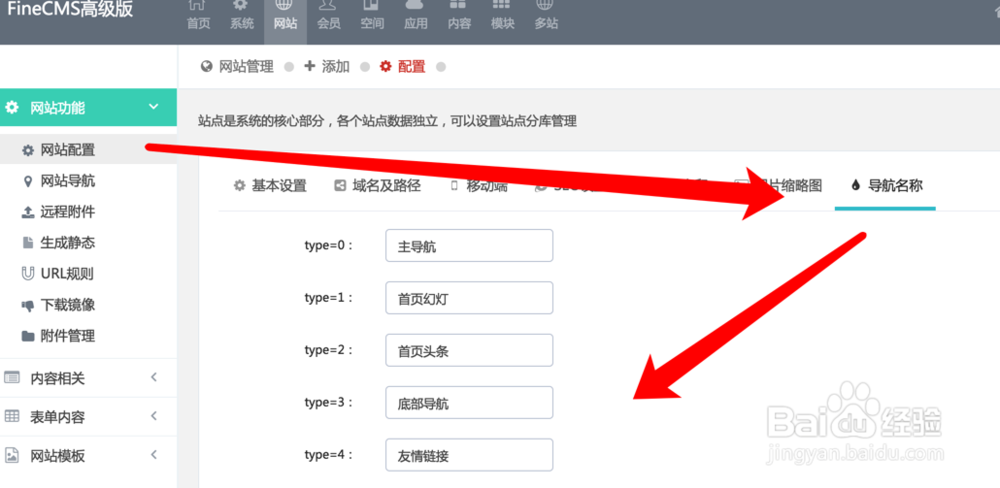Image resolution: width=1000 pixels, height=488 pixels.
Task: Click the 添加 add link
Action: [335, 66]
